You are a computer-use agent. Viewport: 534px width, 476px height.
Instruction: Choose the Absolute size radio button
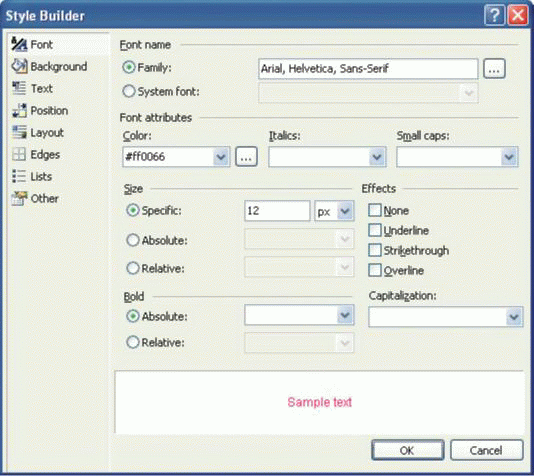[x=133, y=240]
